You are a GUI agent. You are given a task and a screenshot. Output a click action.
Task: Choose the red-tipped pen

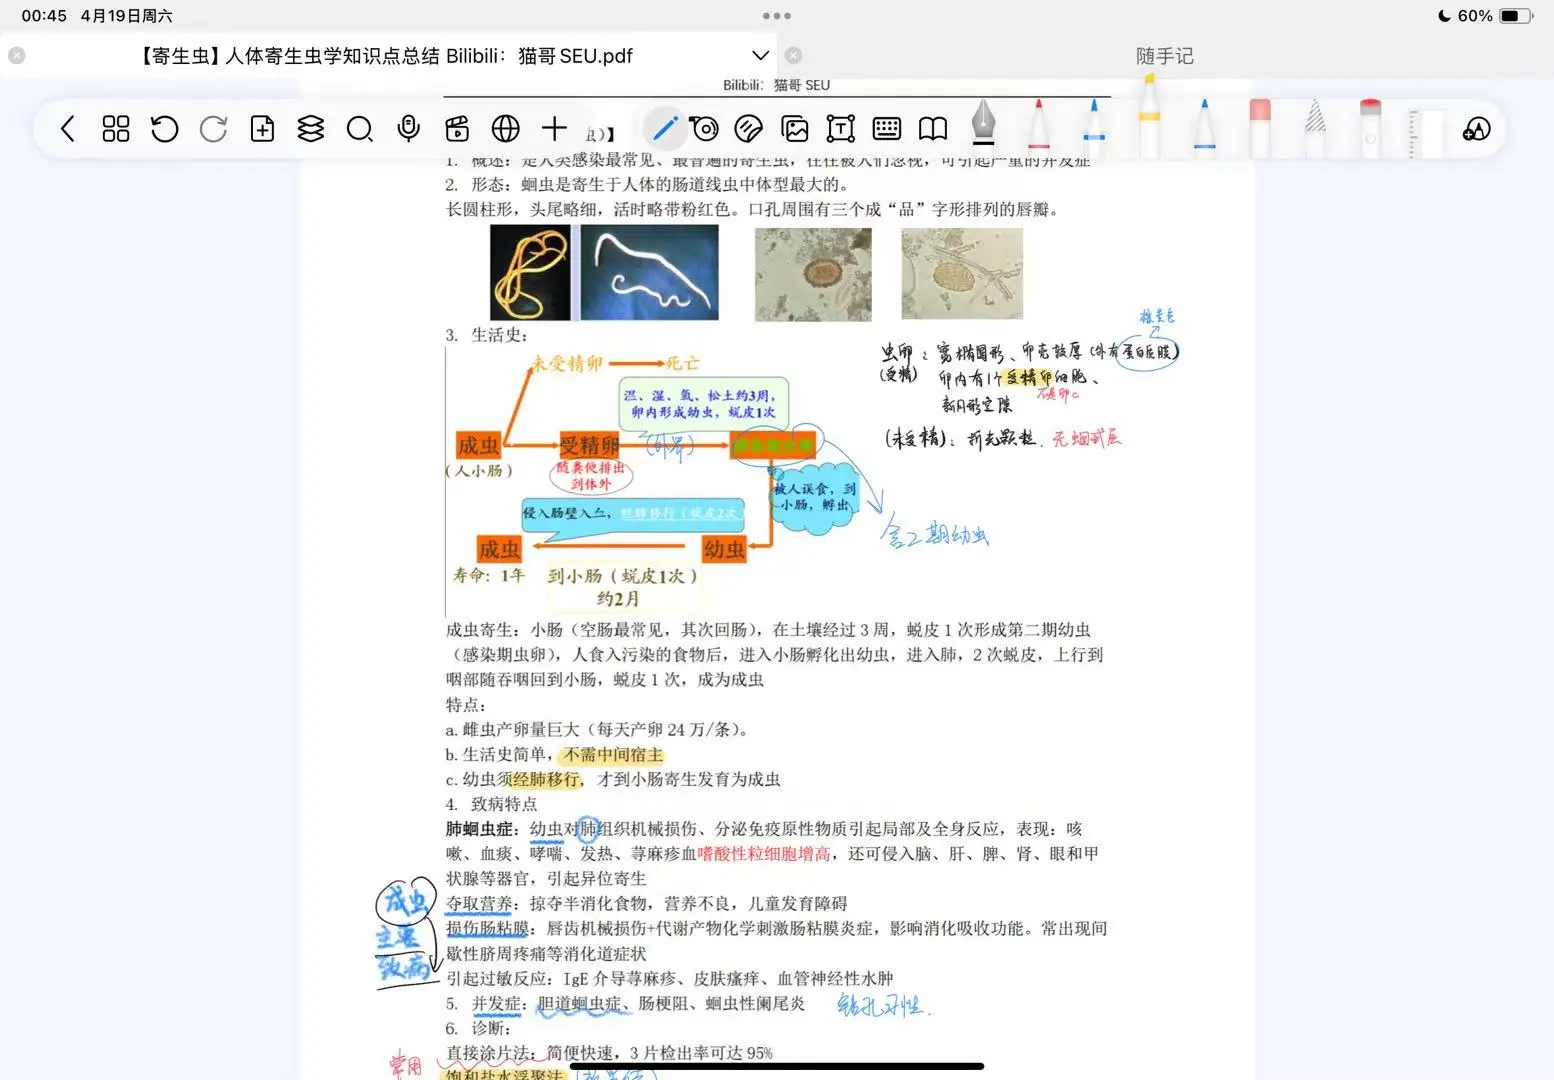click(1039, 127)
